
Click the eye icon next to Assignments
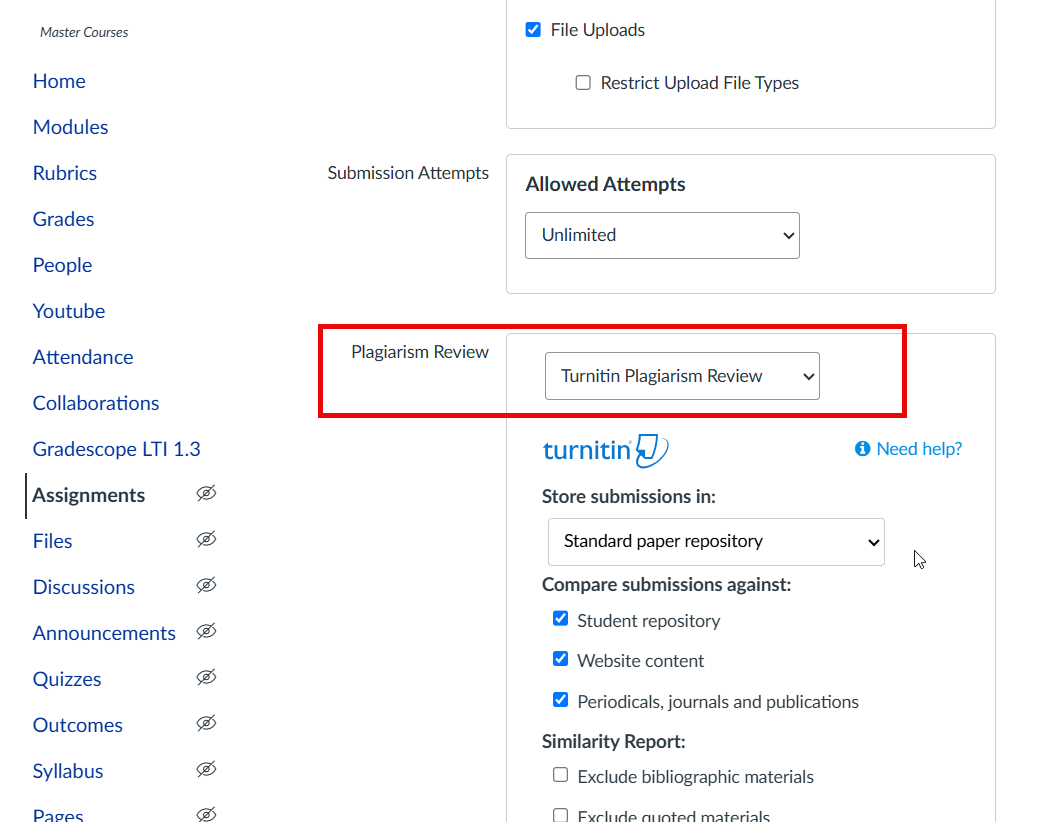[206, 494]
